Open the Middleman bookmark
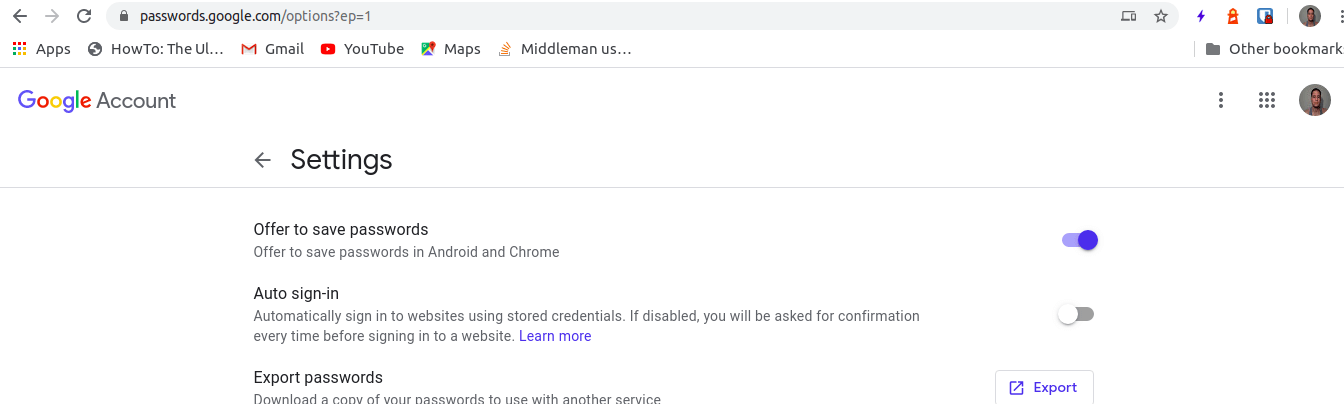 point(564,49)
